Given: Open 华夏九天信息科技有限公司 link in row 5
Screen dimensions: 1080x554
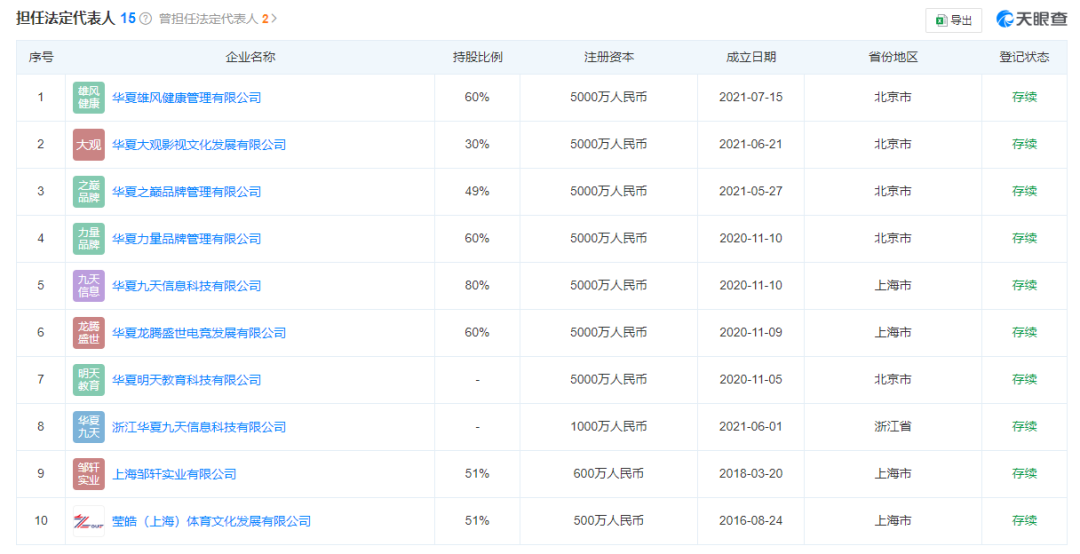Looking at the screenshot, I should coord(187,286).
